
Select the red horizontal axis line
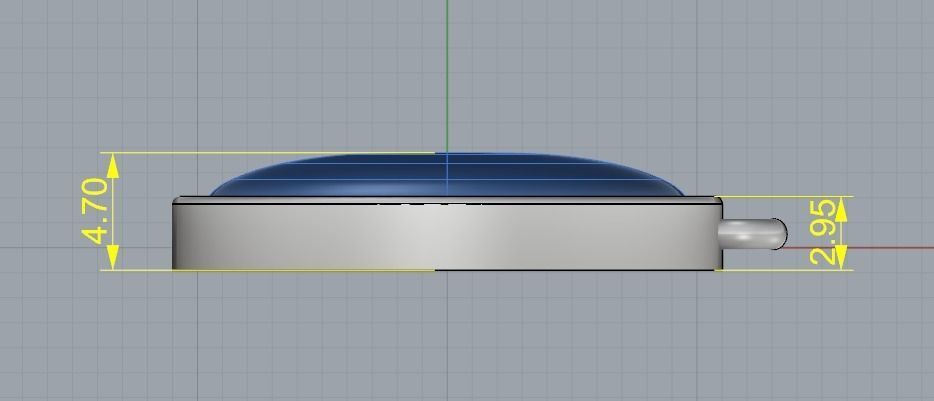pos(860,247)
